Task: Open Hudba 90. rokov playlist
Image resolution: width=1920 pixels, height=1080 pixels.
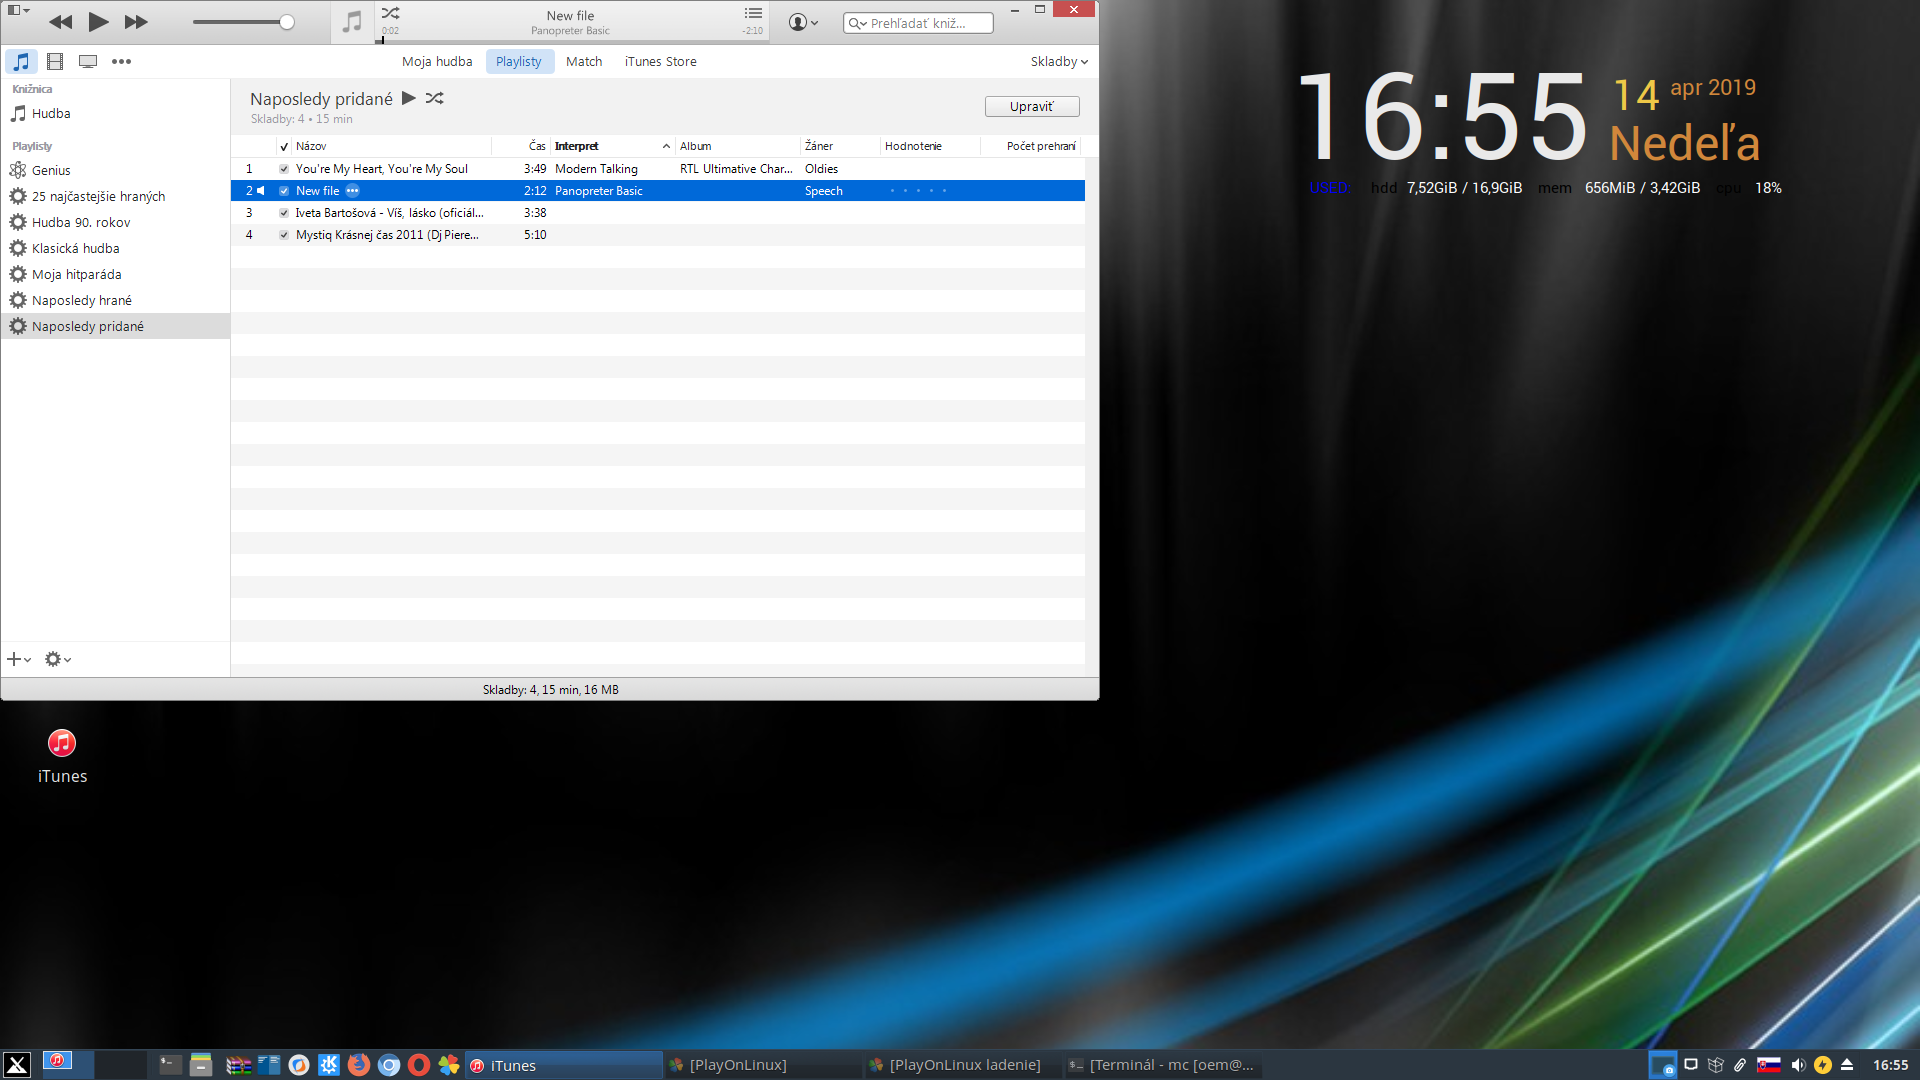Action: point(115,222)
